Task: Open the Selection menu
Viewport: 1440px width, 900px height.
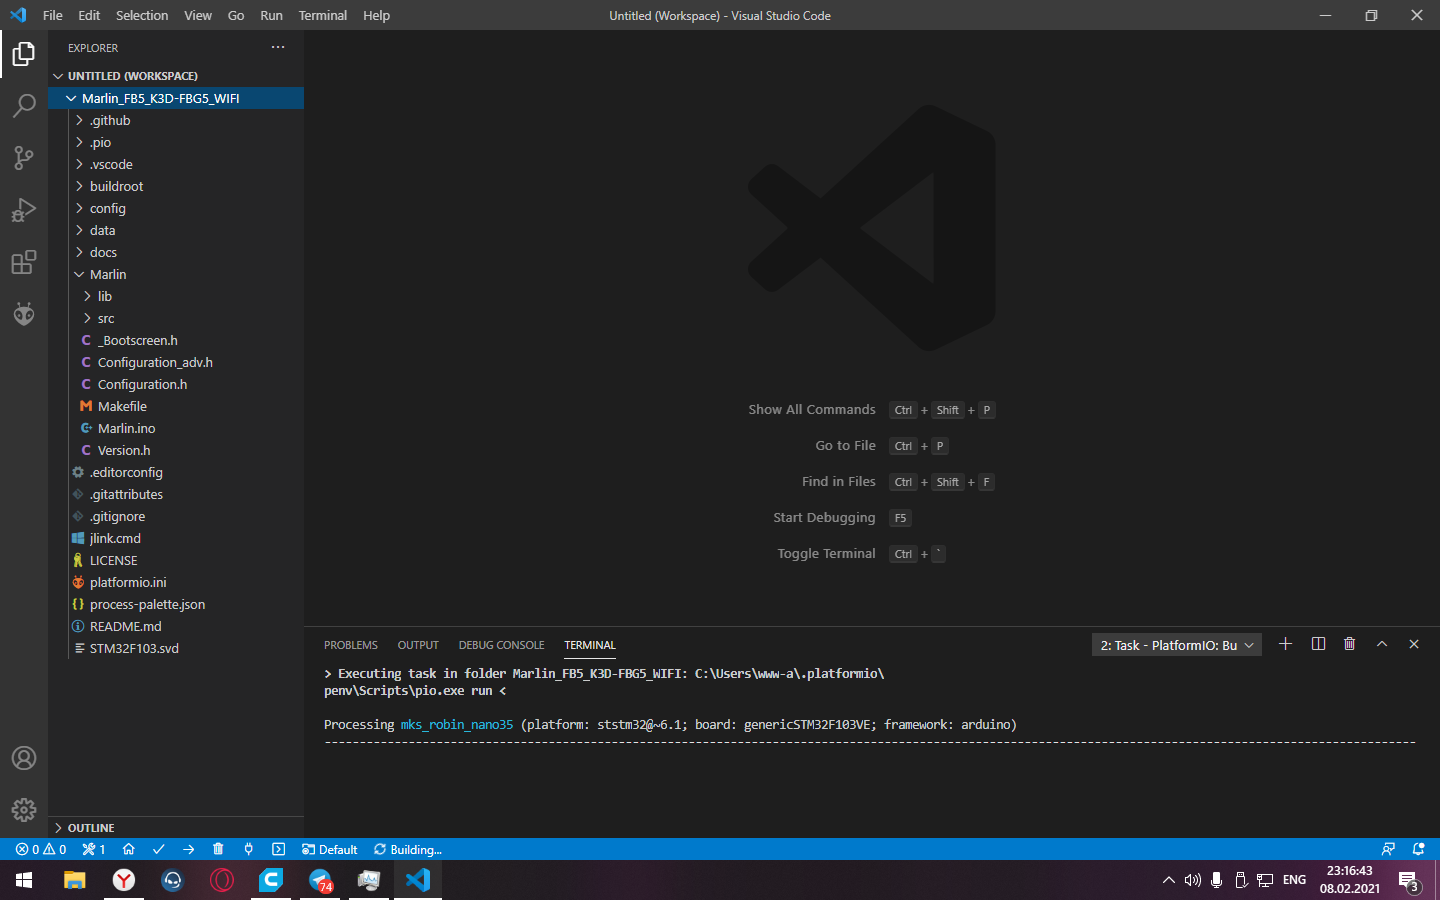Action: [142, 15]
